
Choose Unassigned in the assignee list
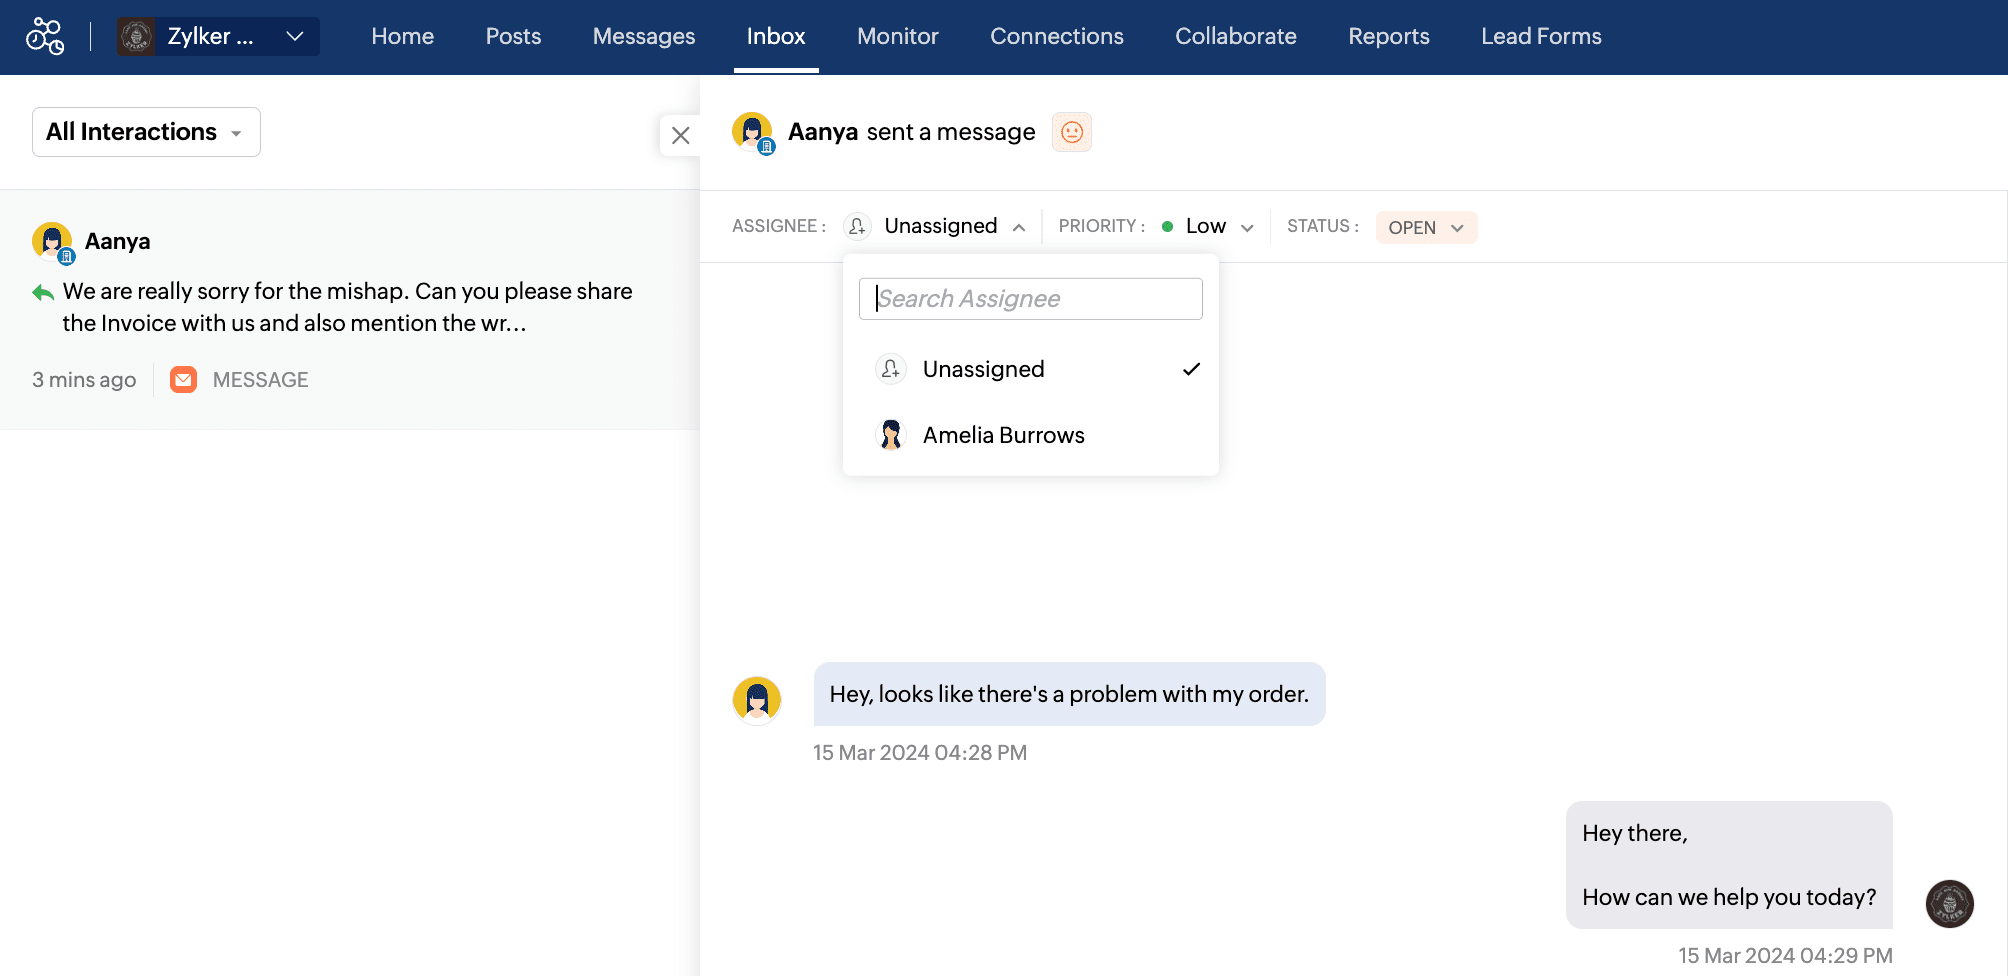tap(1031, 369)
